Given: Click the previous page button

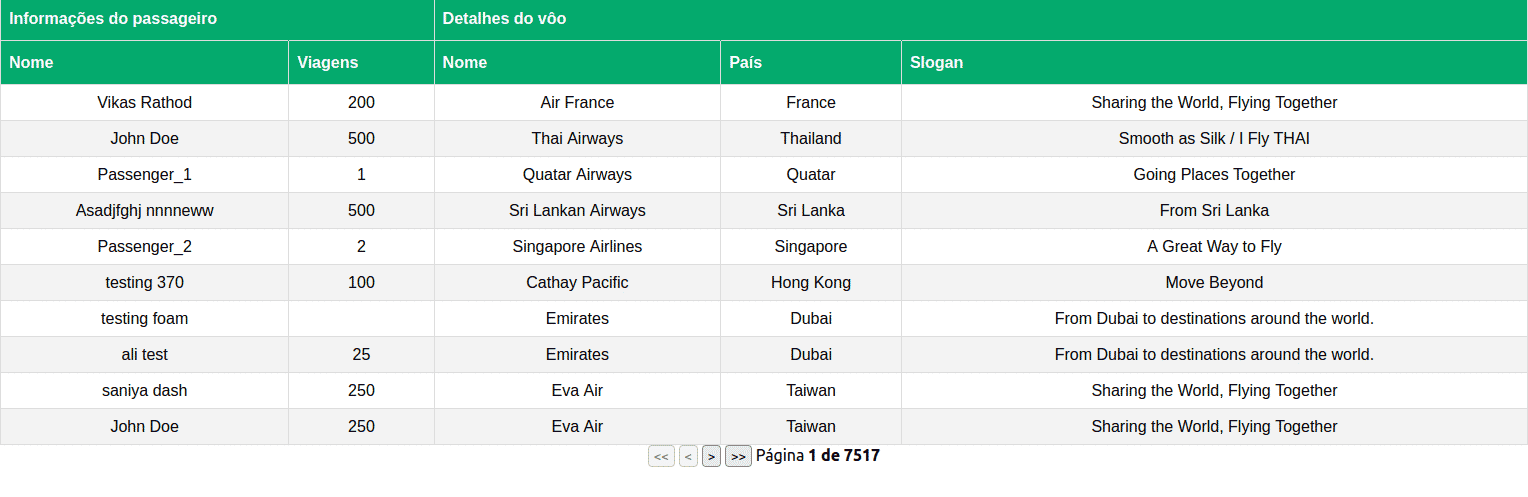Looking at the screenshot, I should tap(688, 457).
